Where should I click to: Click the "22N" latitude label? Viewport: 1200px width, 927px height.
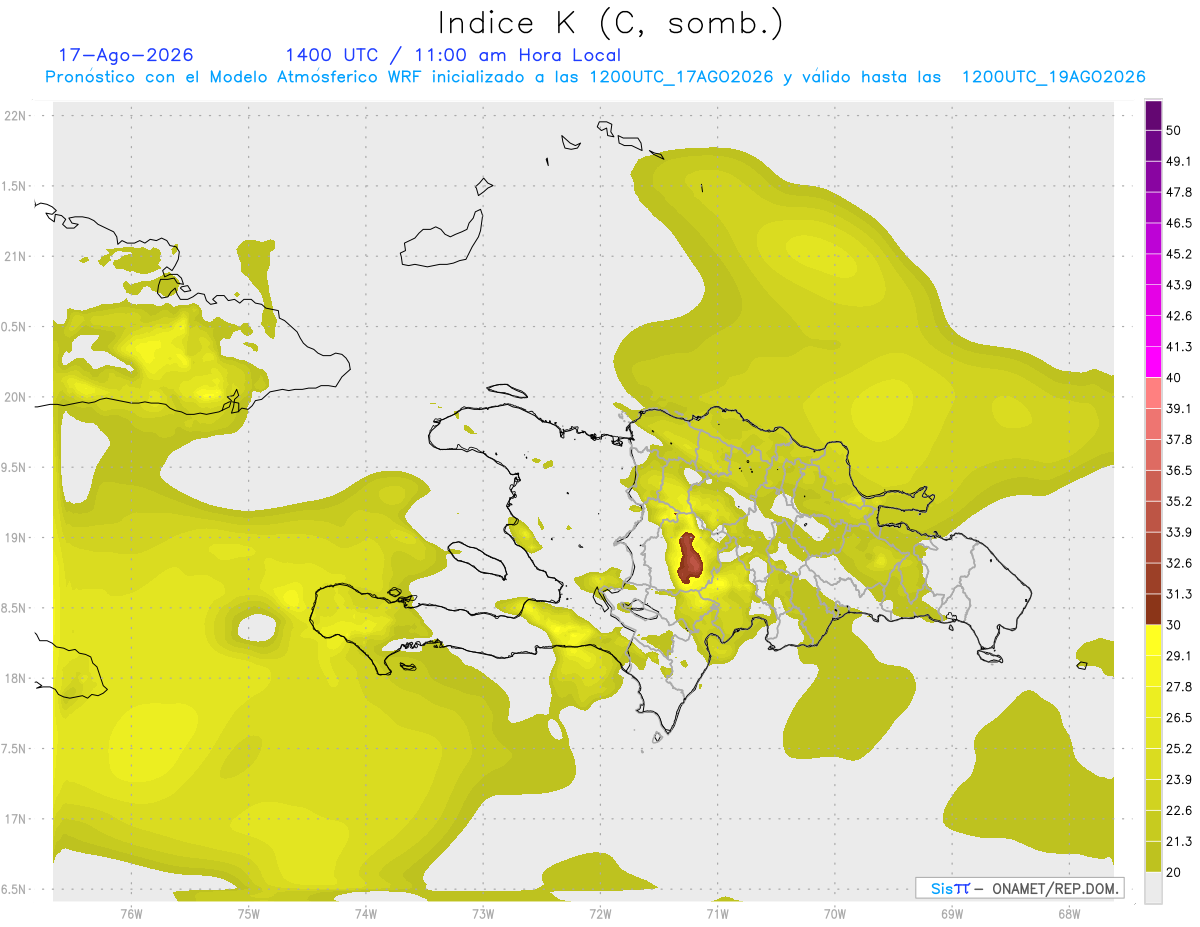point(15,115)
